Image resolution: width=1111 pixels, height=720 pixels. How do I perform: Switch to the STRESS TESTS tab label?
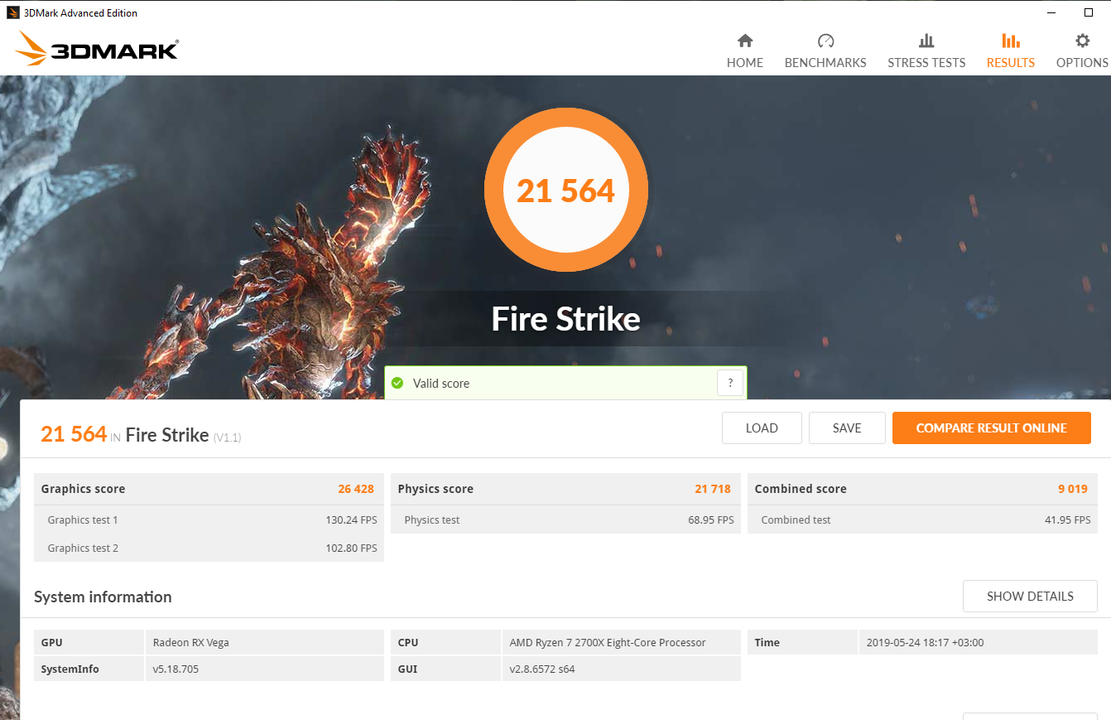pos(926,62)
